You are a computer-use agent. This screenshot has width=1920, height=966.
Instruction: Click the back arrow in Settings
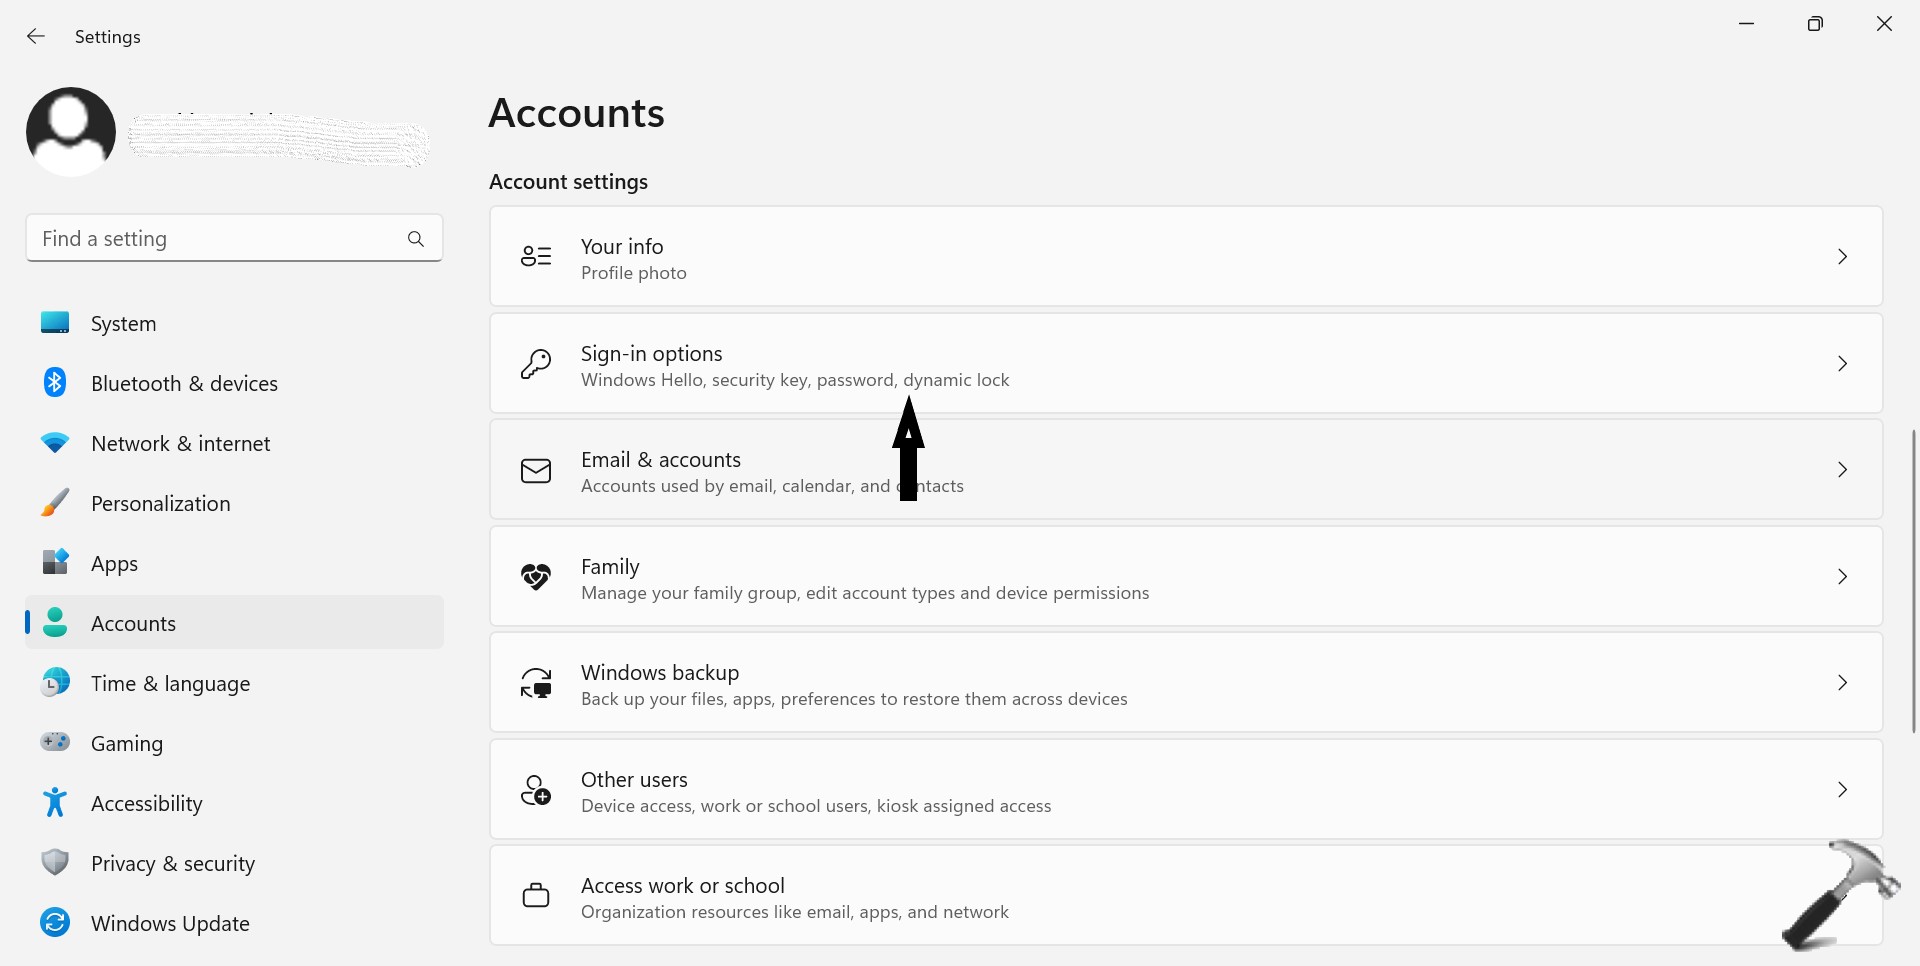point(36,37)
